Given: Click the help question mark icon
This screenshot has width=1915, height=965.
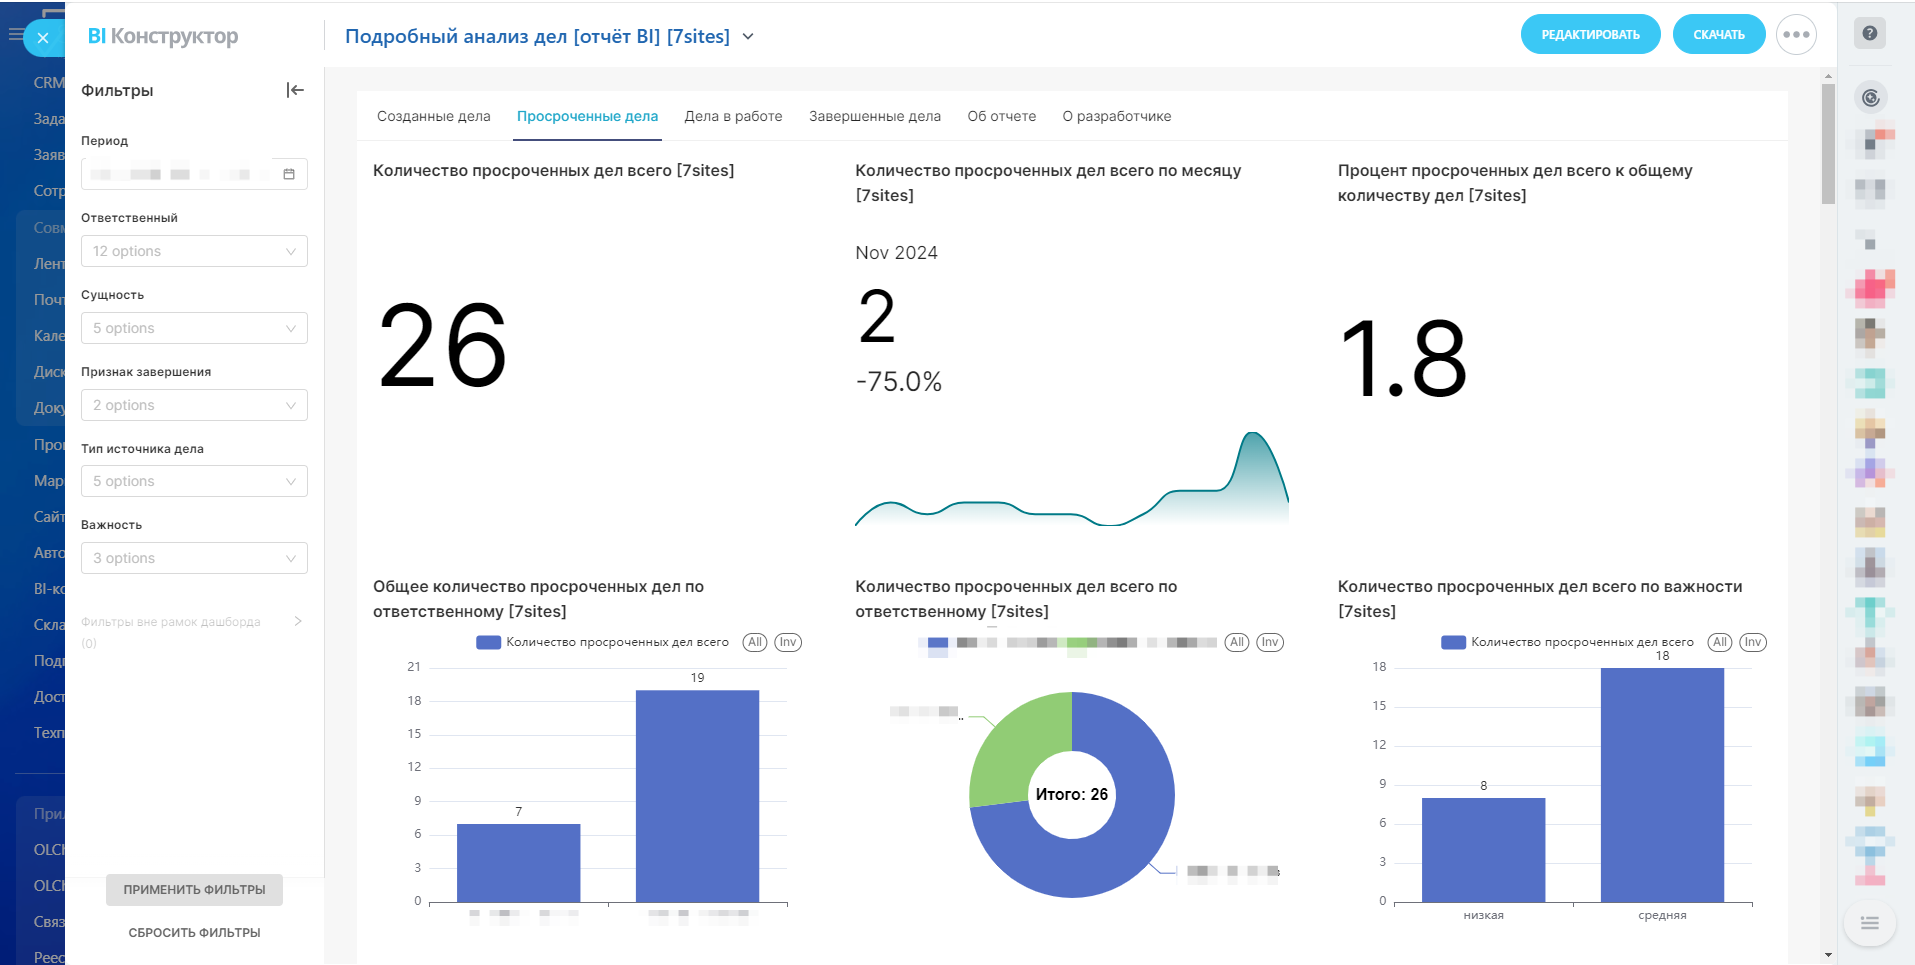Looking at the screenshot, I should pyautogui.click(x=1869, y=33).
